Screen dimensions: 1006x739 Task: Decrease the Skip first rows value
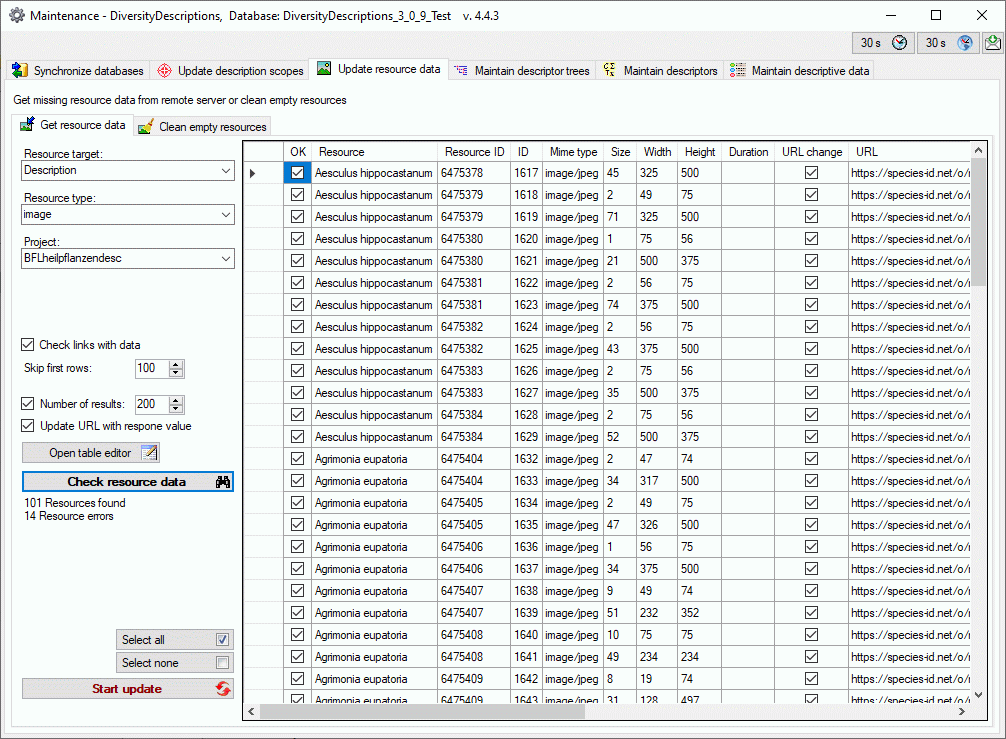coord(176,373)
